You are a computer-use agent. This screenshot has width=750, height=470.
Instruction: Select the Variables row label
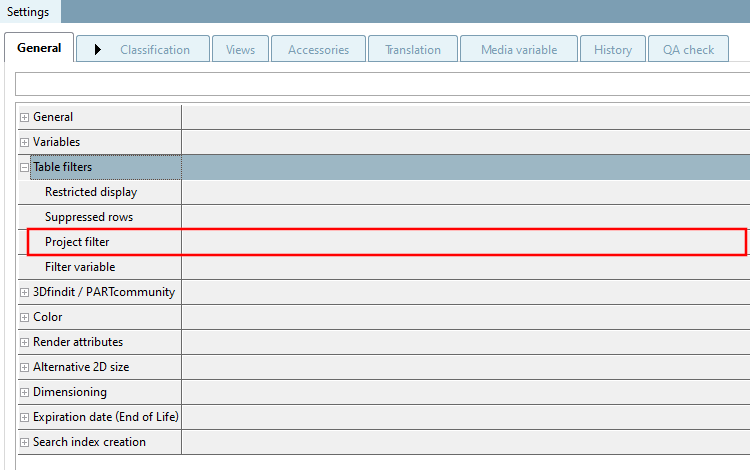click(56, 142)
